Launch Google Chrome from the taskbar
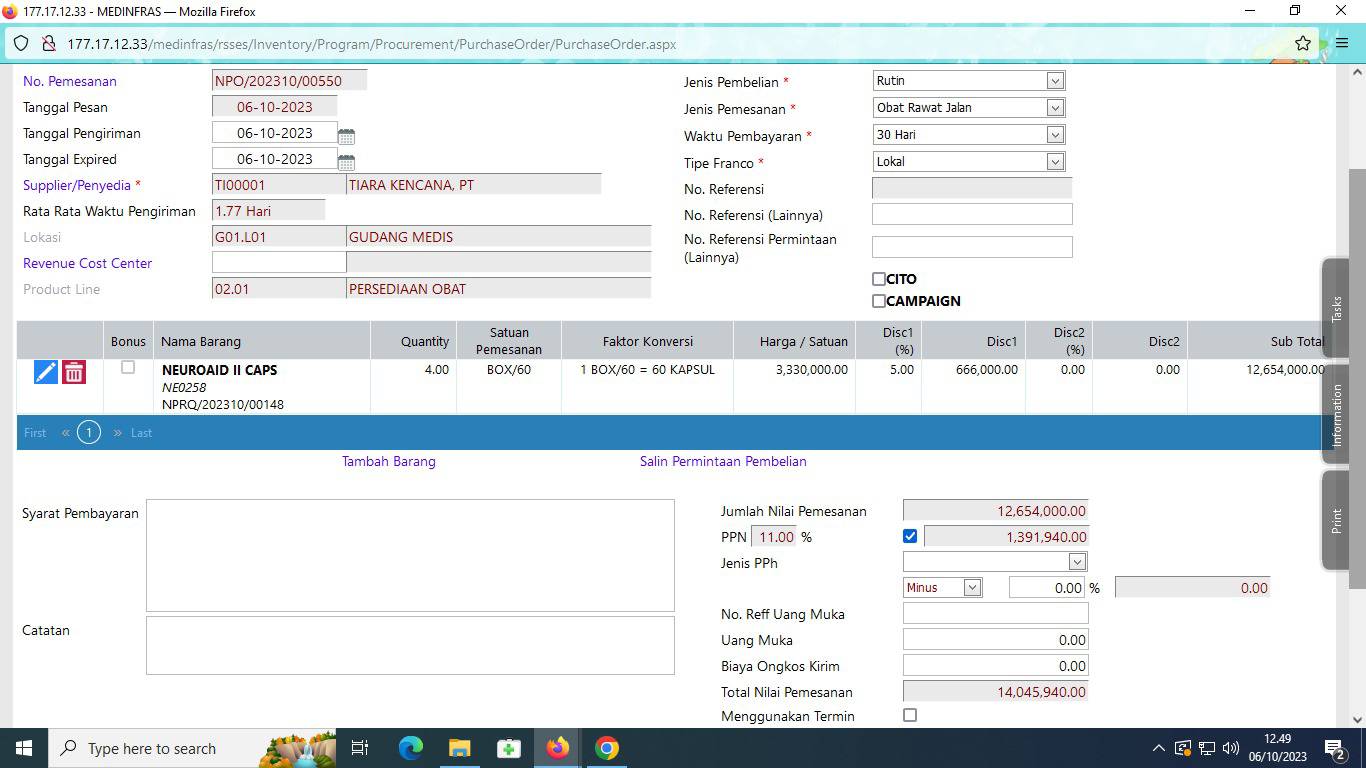 click(606, 748)
